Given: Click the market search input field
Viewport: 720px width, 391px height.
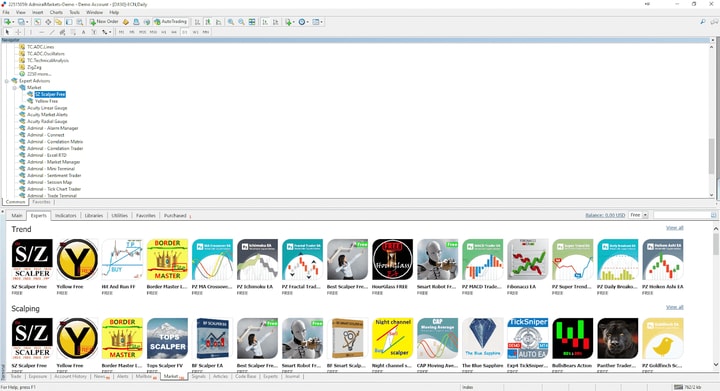Looking at the screenshot, I should (681, 215).
